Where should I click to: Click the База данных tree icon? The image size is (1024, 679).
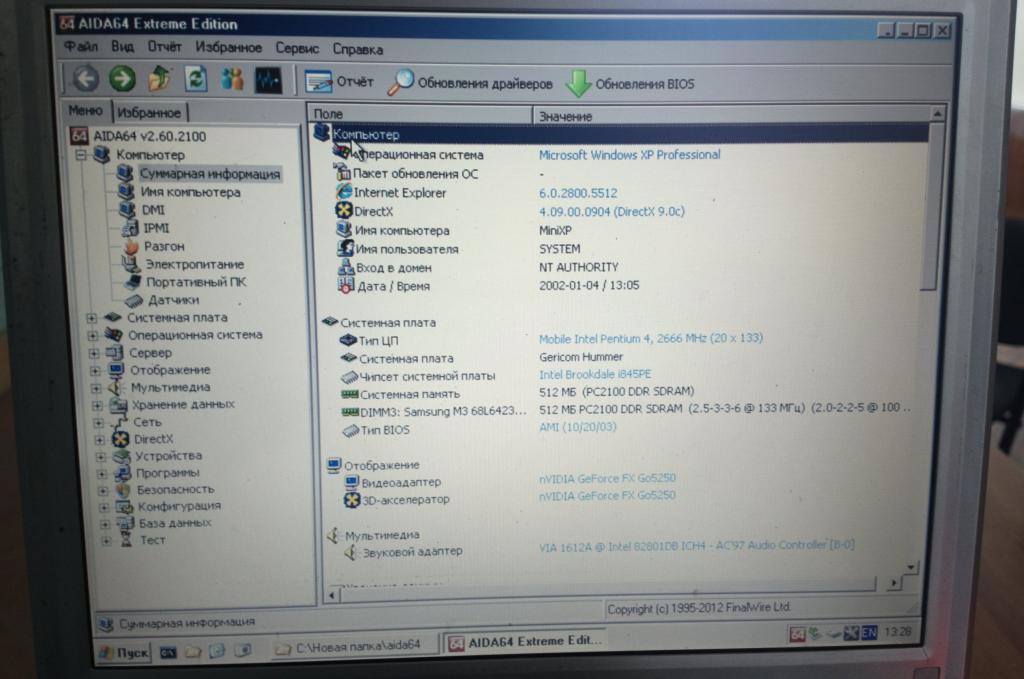(x=125, y=524)
